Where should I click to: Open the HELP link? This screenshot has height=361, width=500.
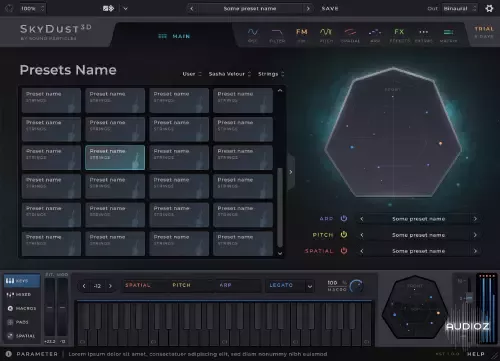click(x=476, y=354)
